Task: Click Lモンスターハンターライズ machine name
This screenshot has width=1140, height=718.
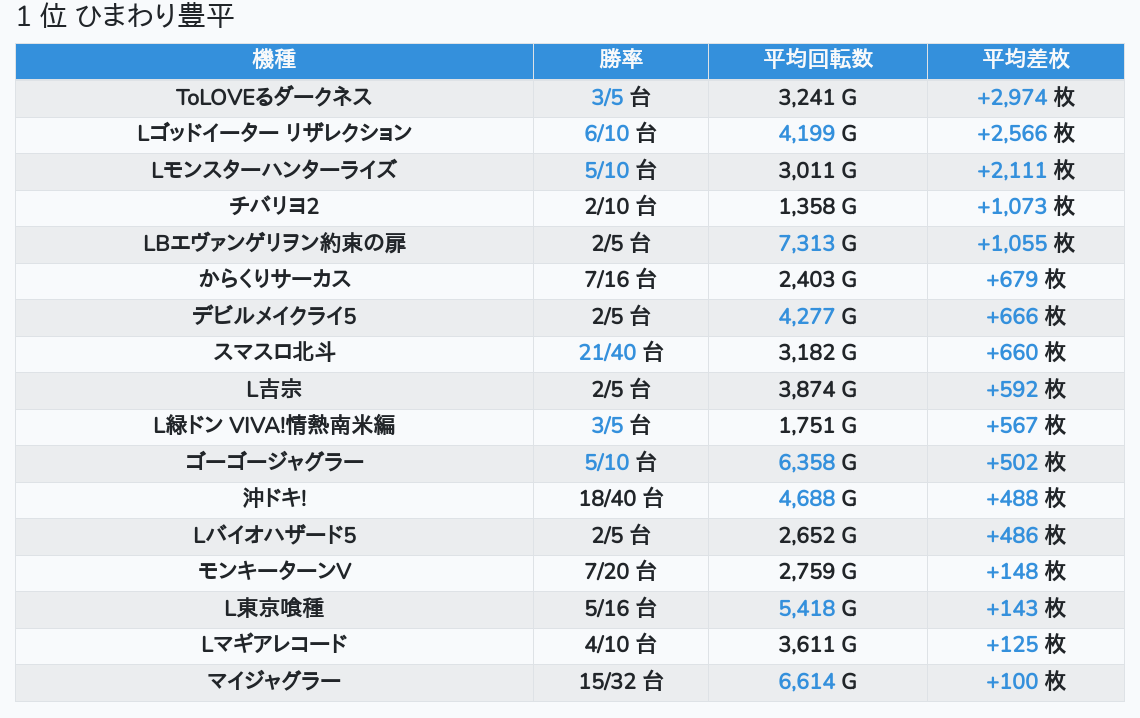Action: 274,170
